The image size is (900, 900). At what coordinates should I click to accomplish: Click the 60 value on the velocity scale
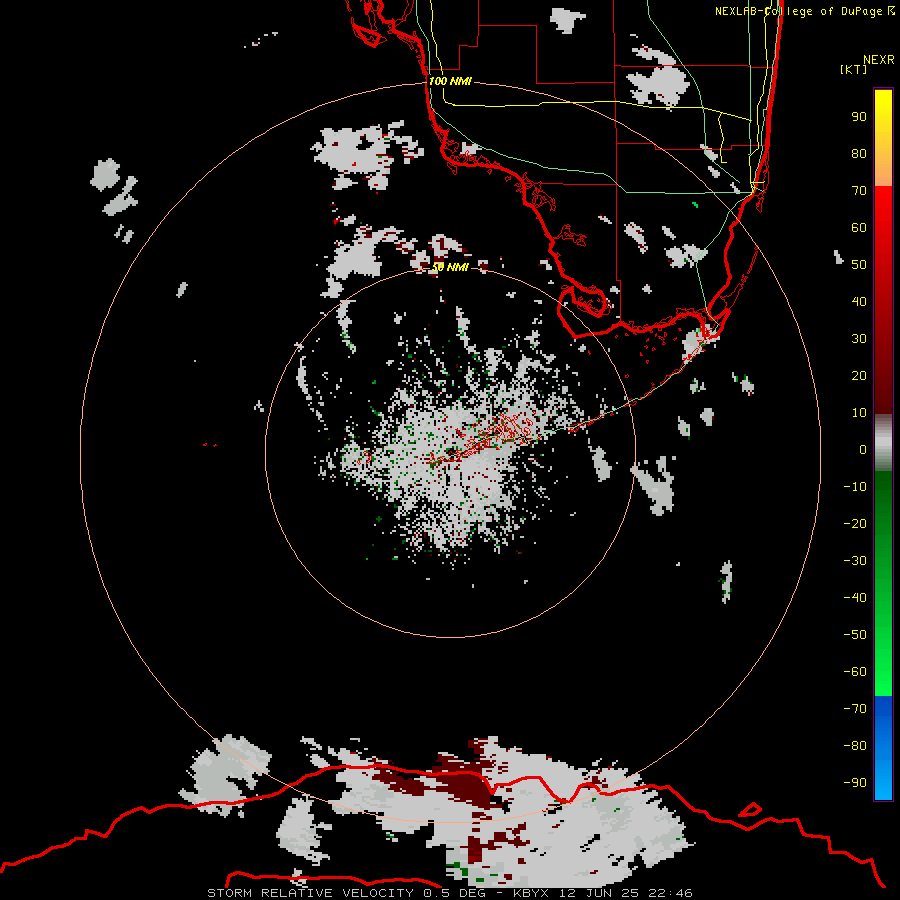(859, 227)
